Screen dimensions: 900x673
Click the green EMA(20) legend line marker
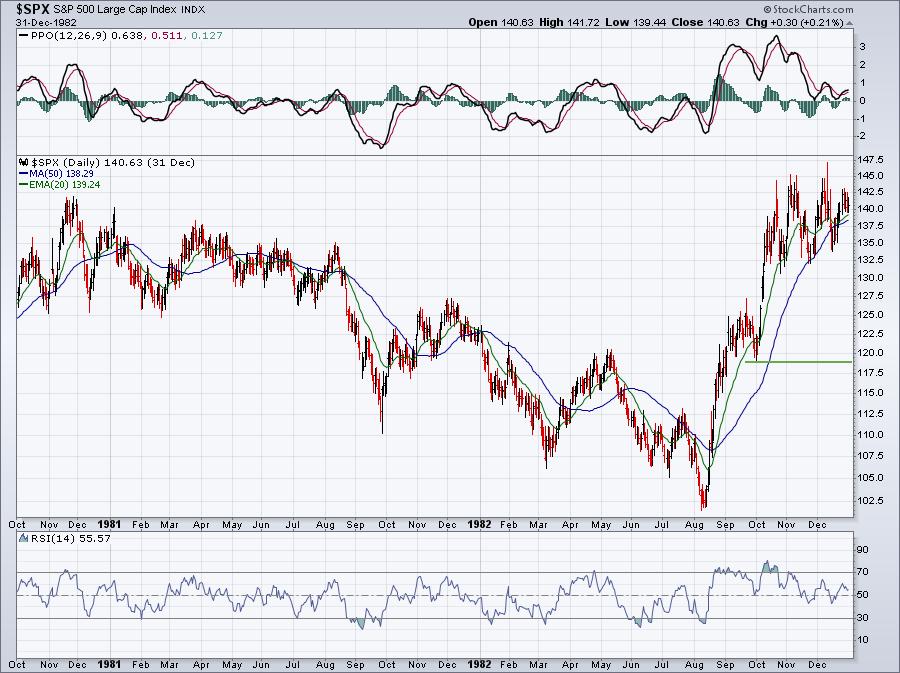(23, 185)
